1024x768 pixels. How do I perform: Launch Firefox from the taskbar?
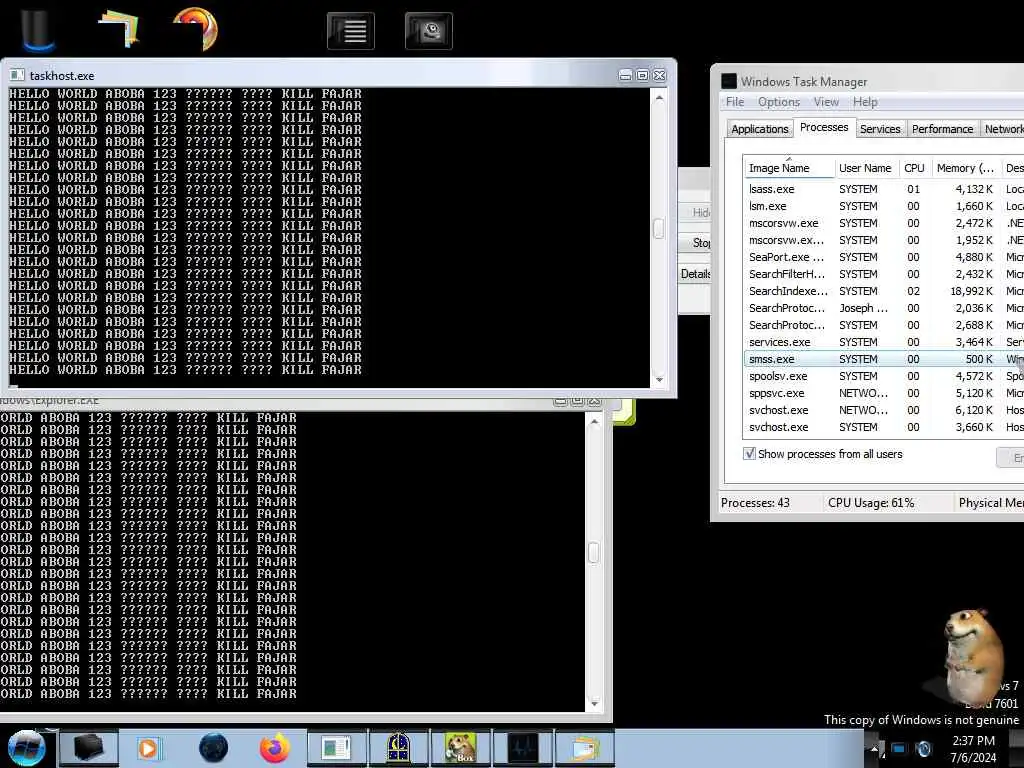[275, 748]
